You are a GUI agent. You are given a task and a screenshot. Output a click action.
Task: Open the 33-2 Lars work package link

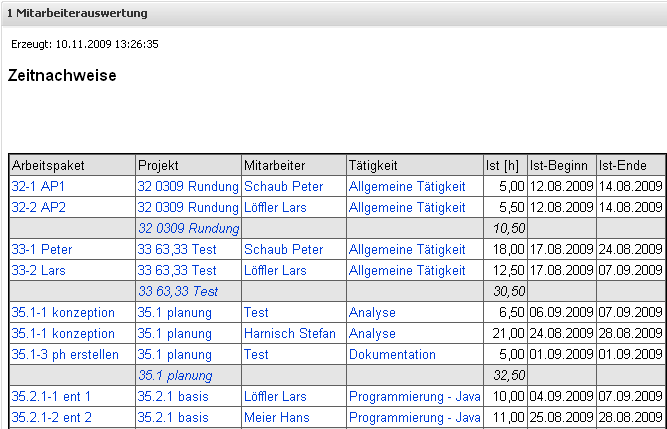coord(40,270)
